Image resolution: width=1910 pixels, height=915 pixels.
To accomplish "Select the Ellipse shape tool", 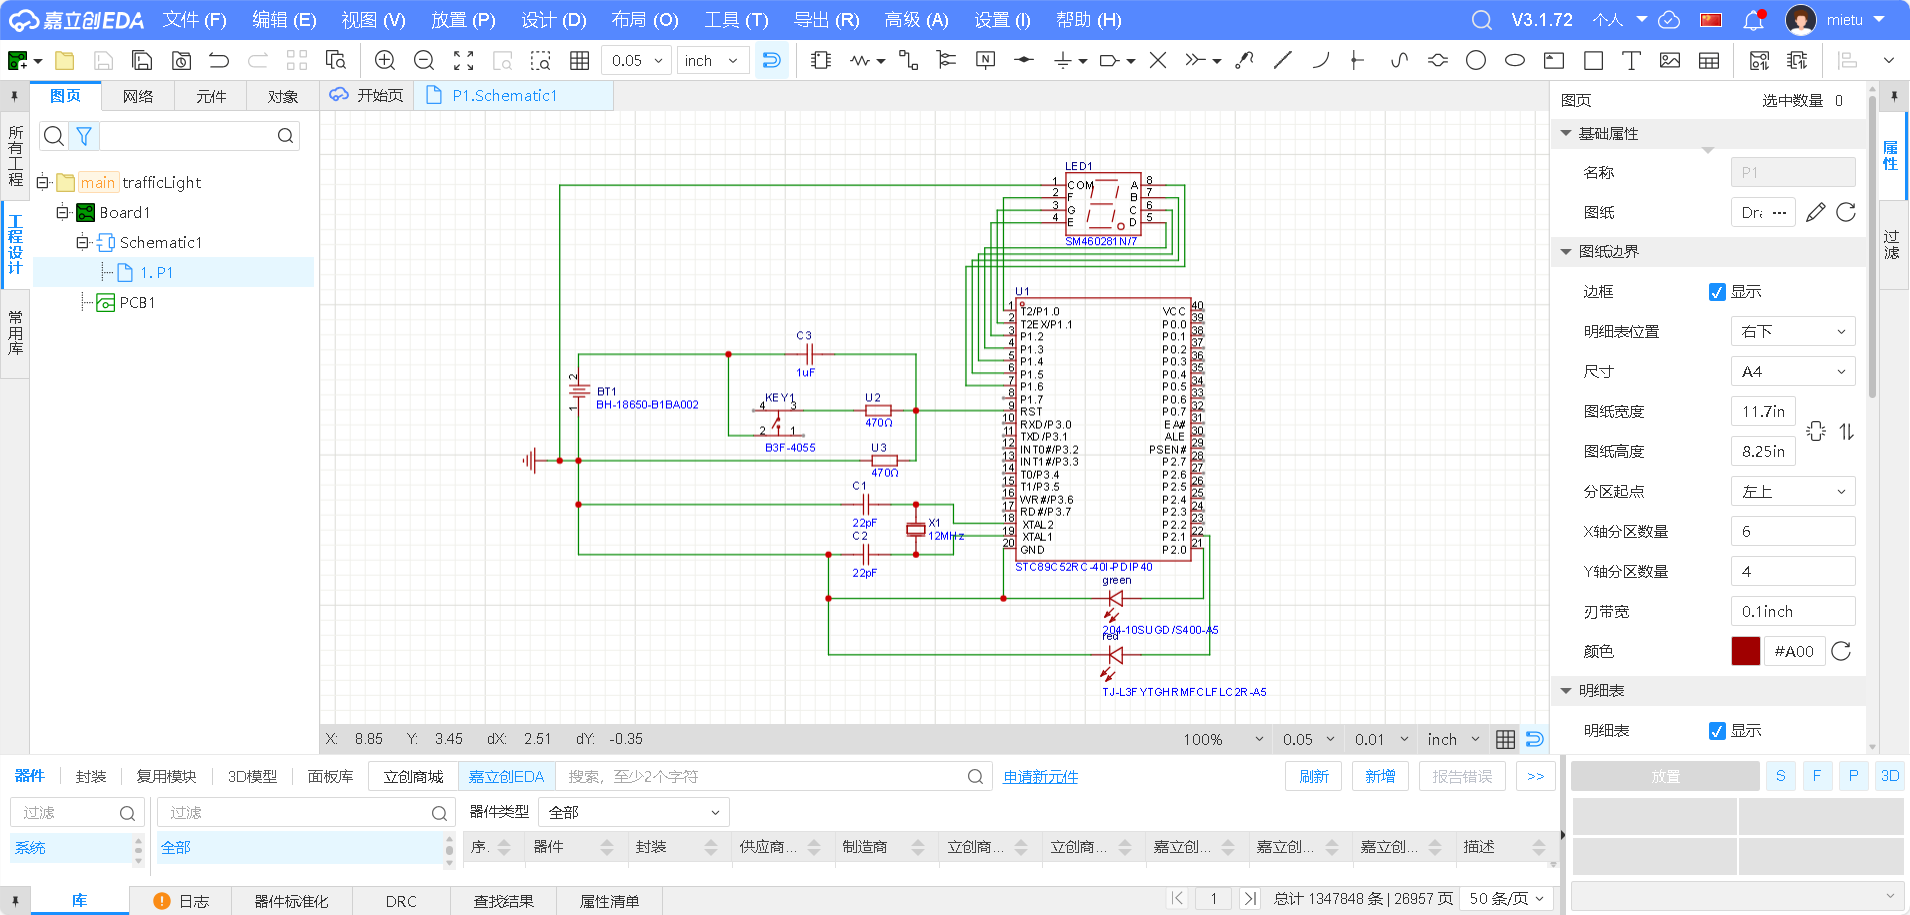I will click(x=1515, y=60).
